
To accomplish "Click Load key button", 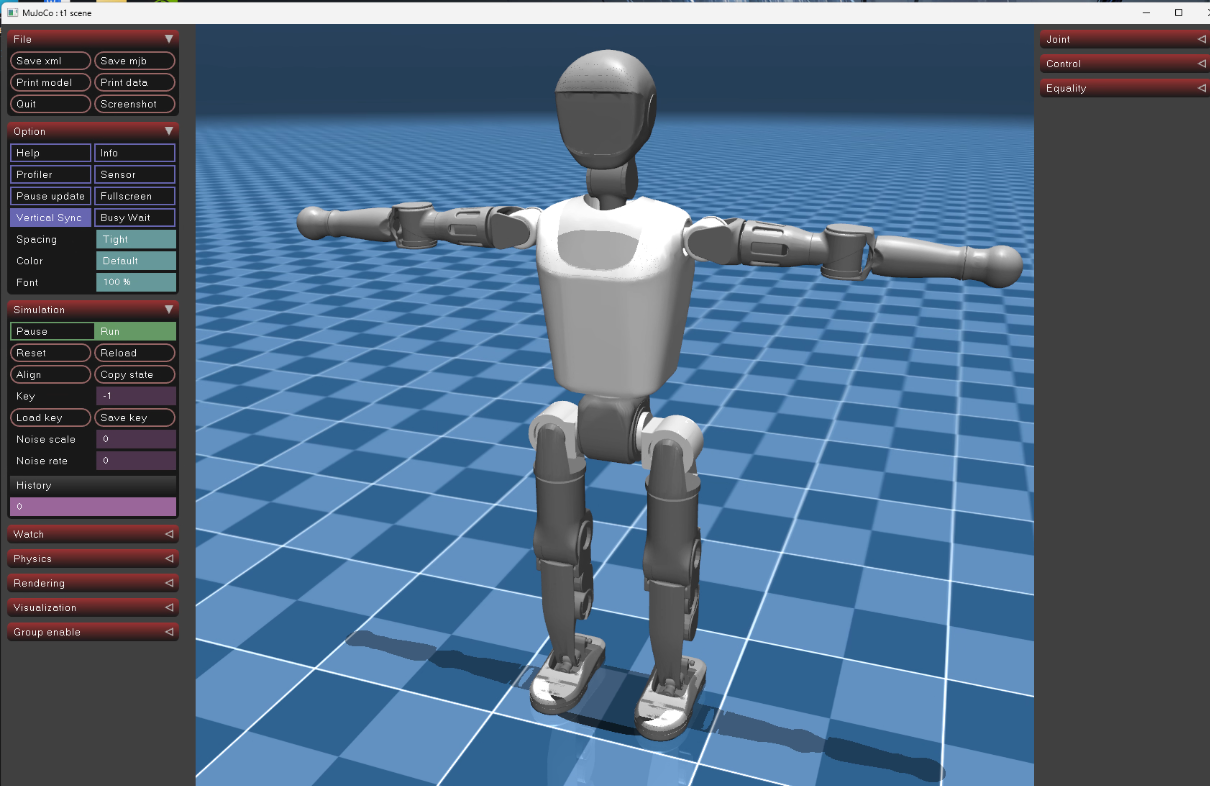I will pyautogui.click(x=51, y=418).
